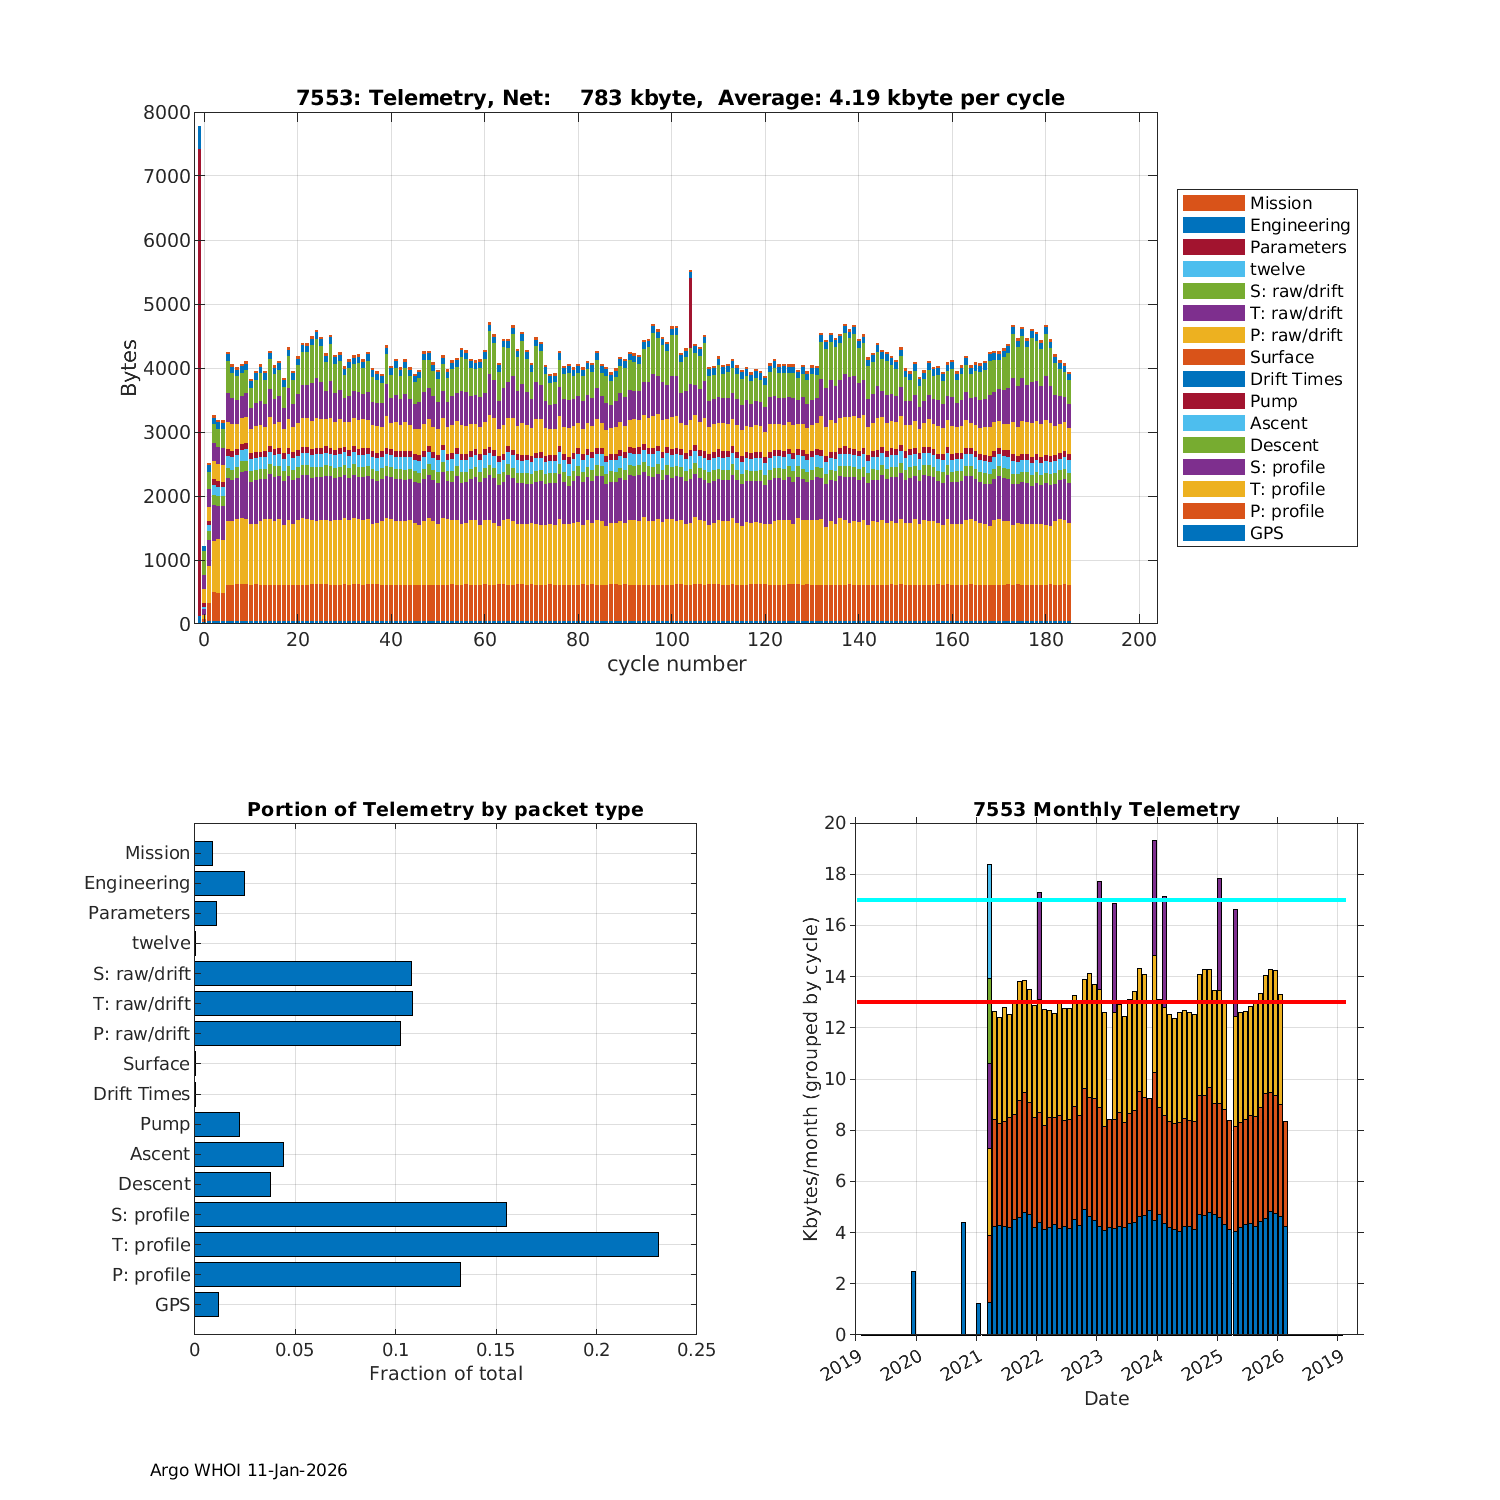Image resolution: width=1500 pixels, height=1500 pixels.
Task: Pick the Pump swatch in the legend
Action: pyautogui.click(x=1213, y=401)
